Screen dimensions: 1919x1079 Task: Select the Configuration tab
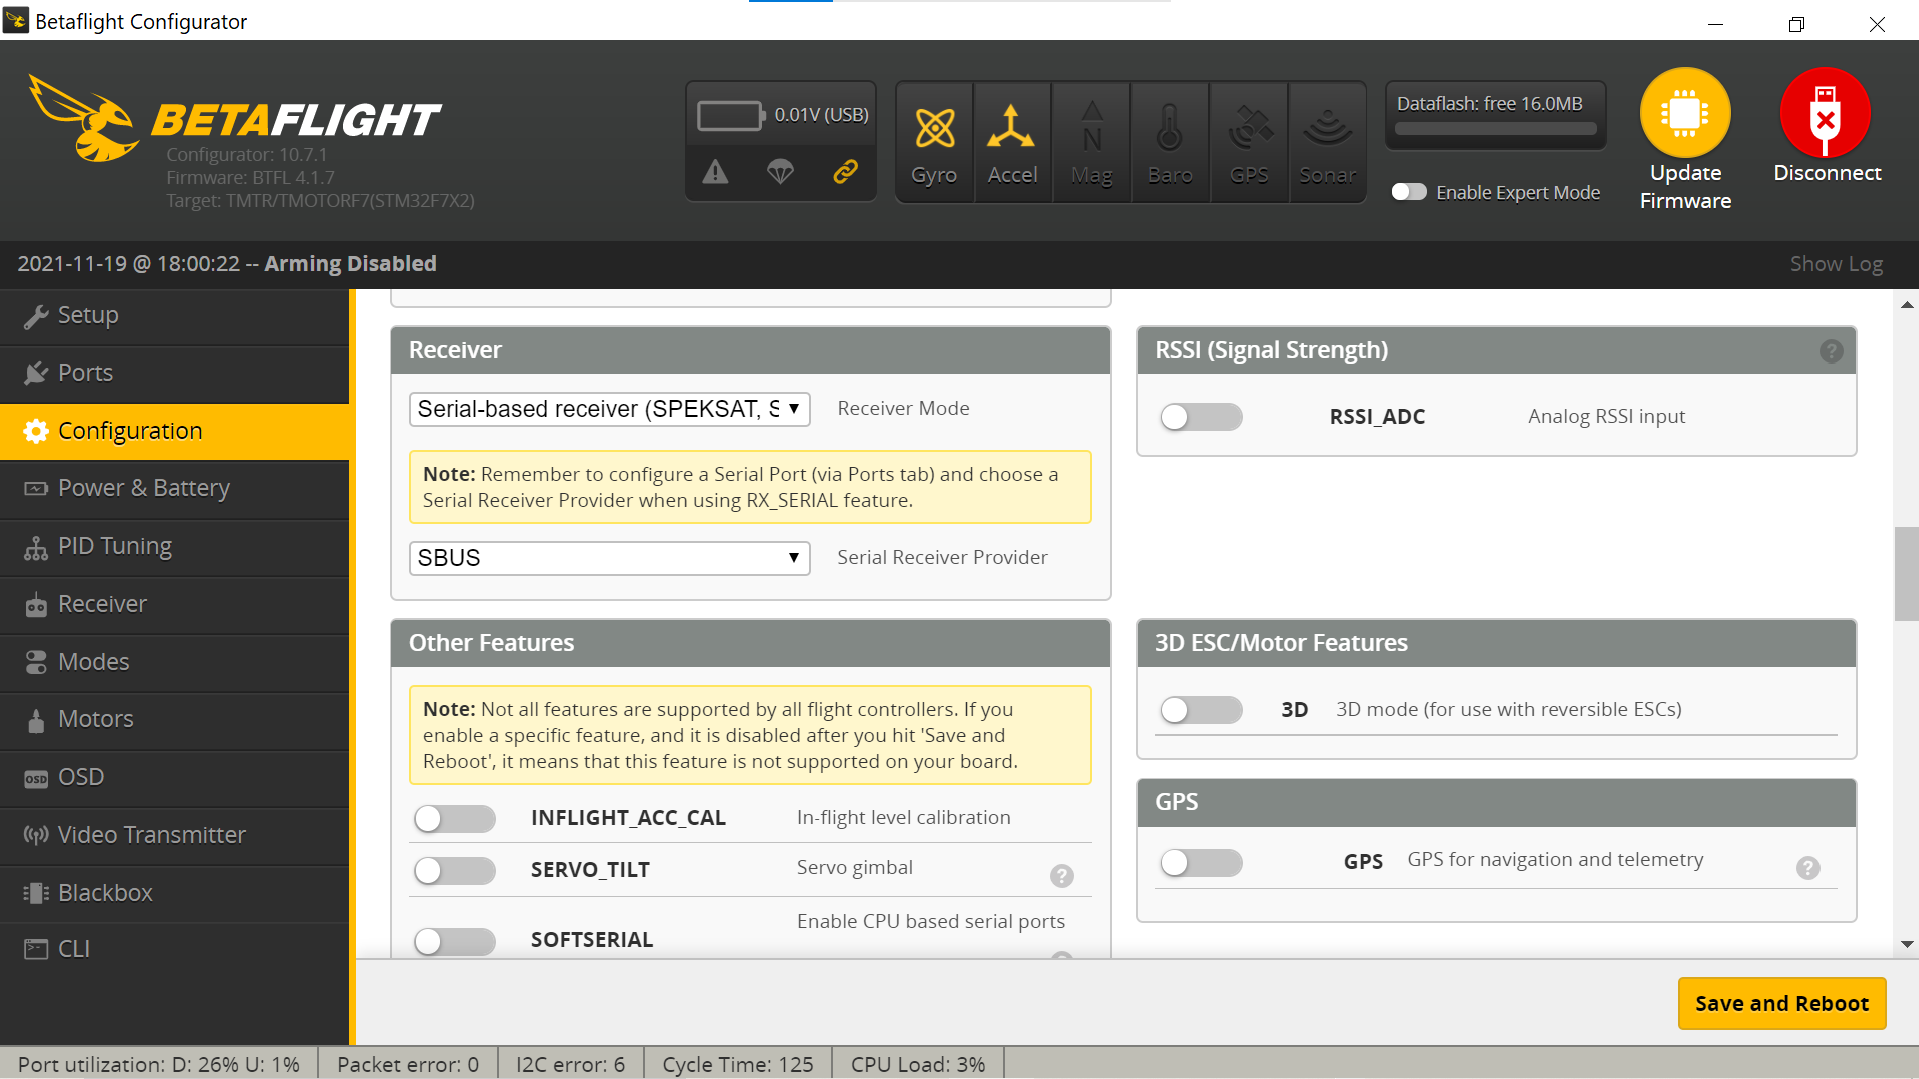click(x=175, y=431)
